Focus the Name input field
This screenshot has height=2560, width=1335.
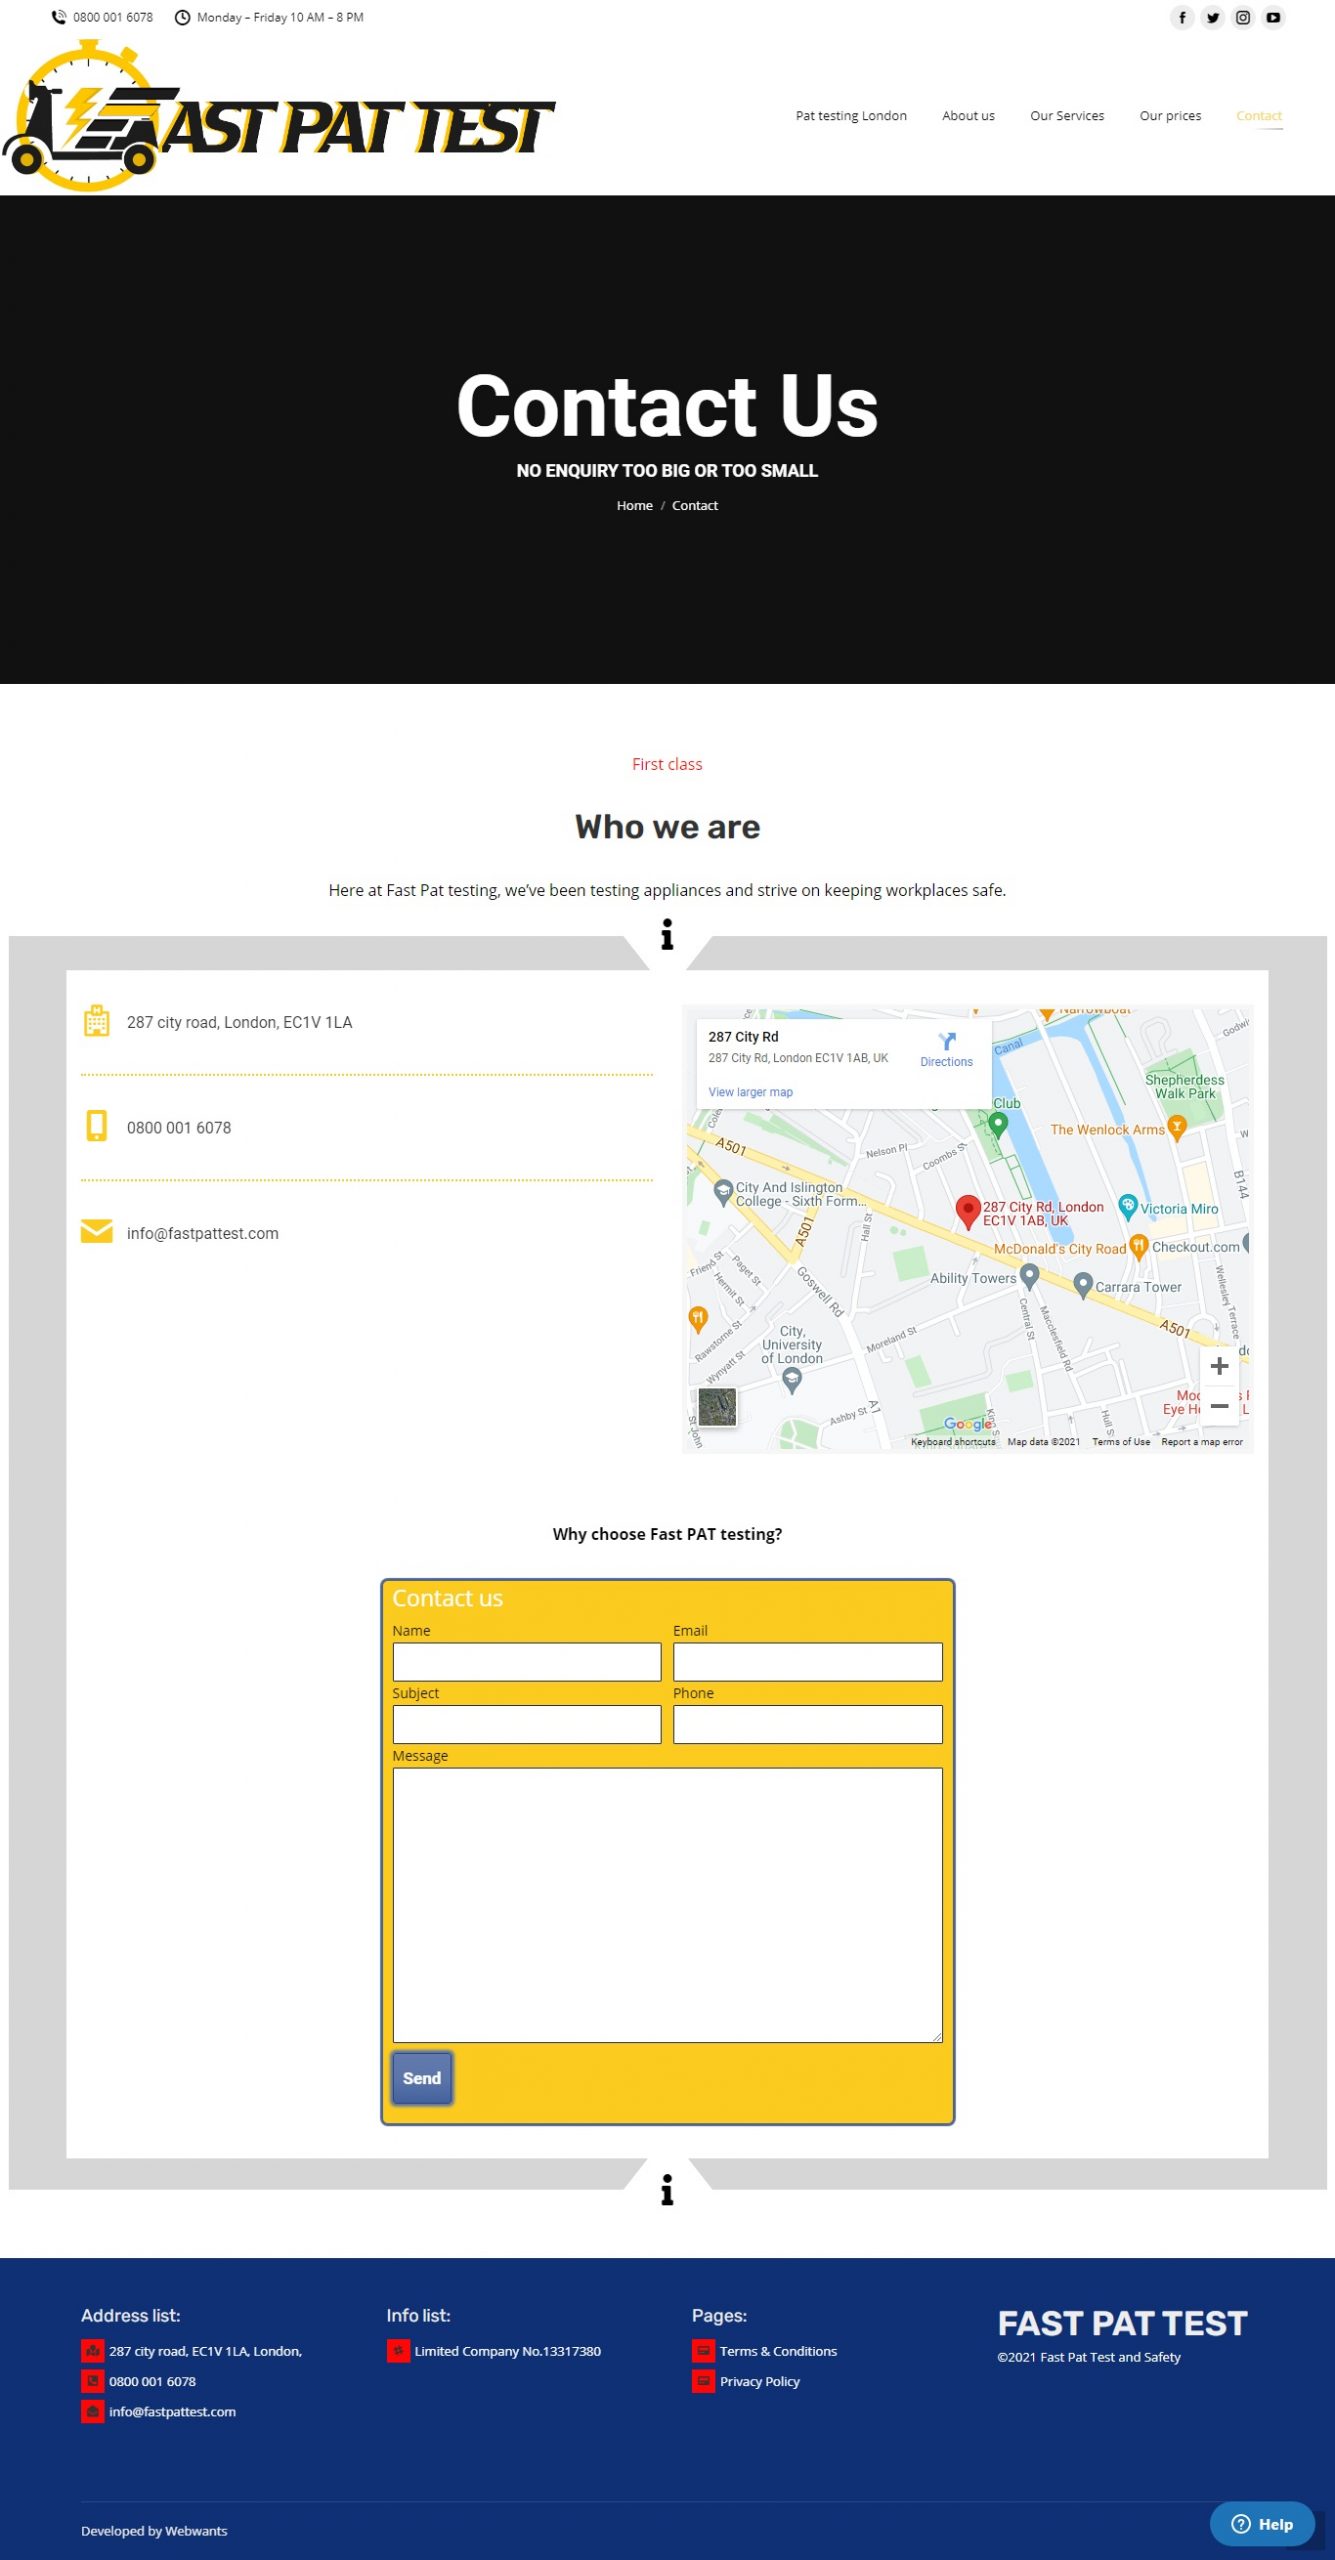[527, 1662]
